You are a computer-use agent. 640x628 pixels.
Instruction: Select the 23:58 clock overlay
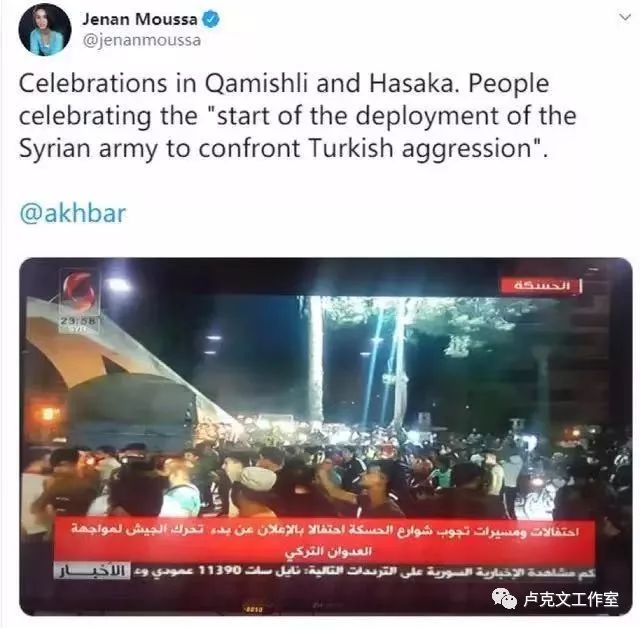80,322
